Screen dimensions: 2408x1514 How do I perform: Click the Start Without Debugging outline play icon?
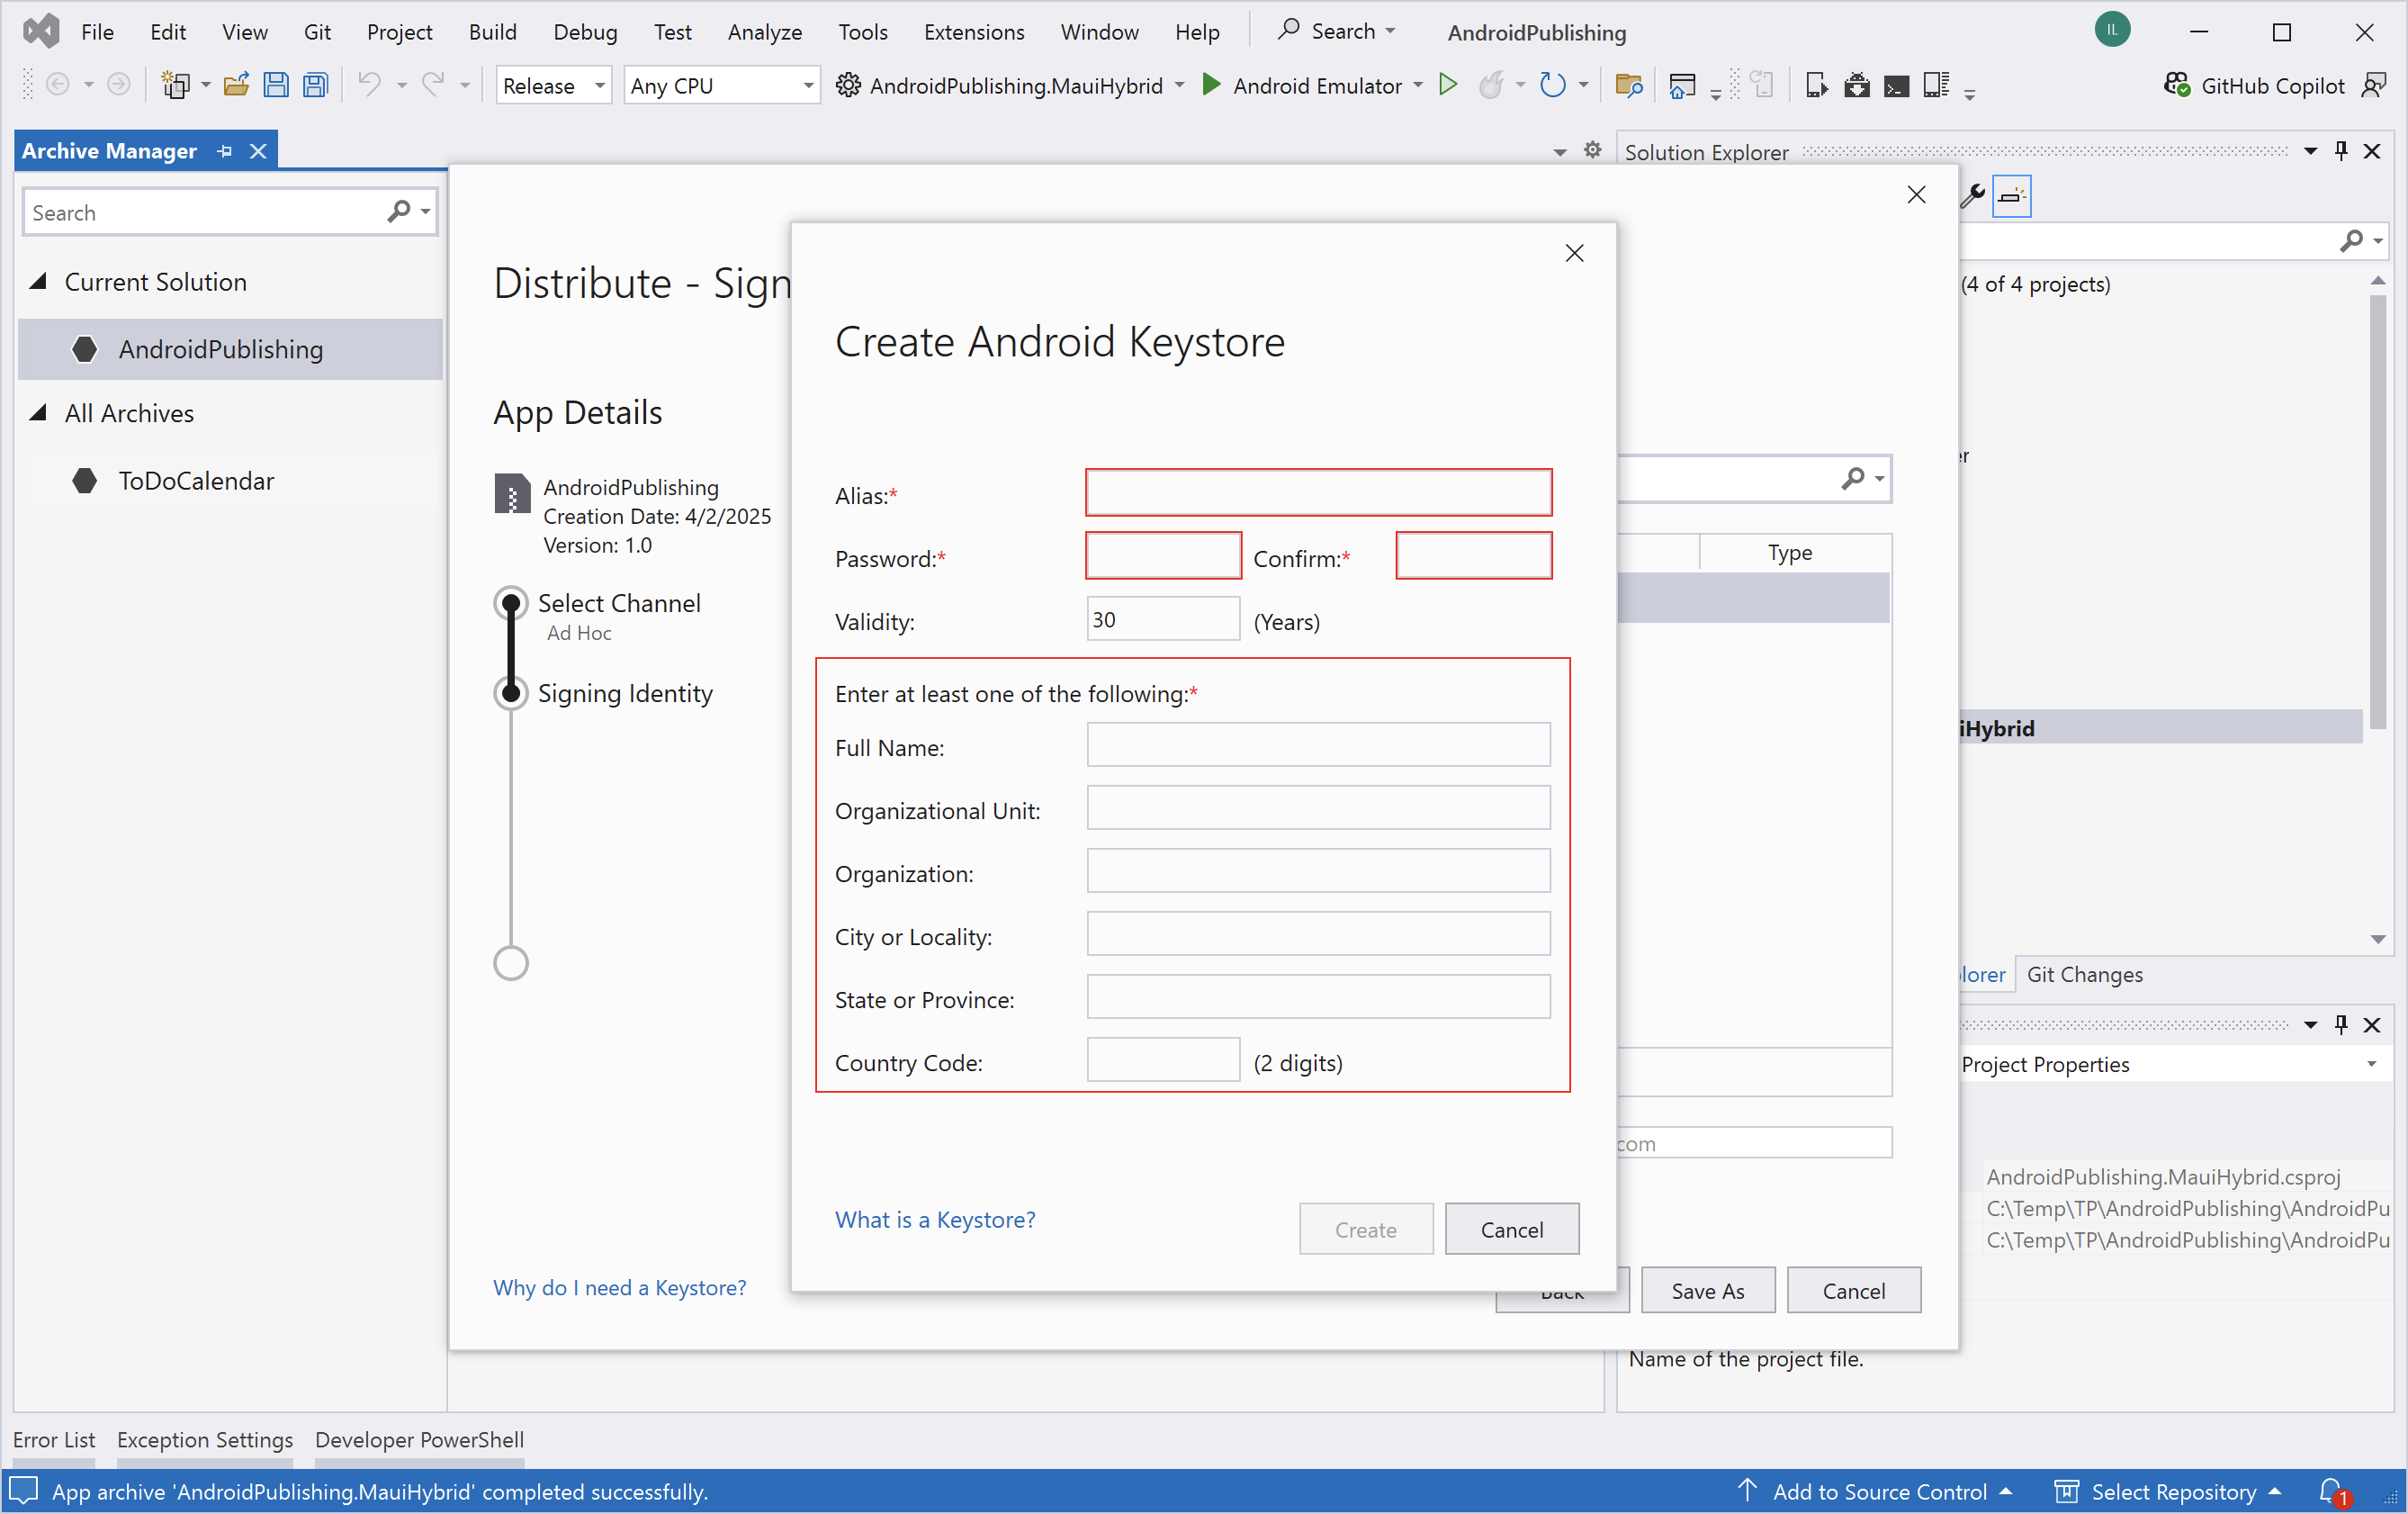pyautogui.click(x=1448, y=85)
